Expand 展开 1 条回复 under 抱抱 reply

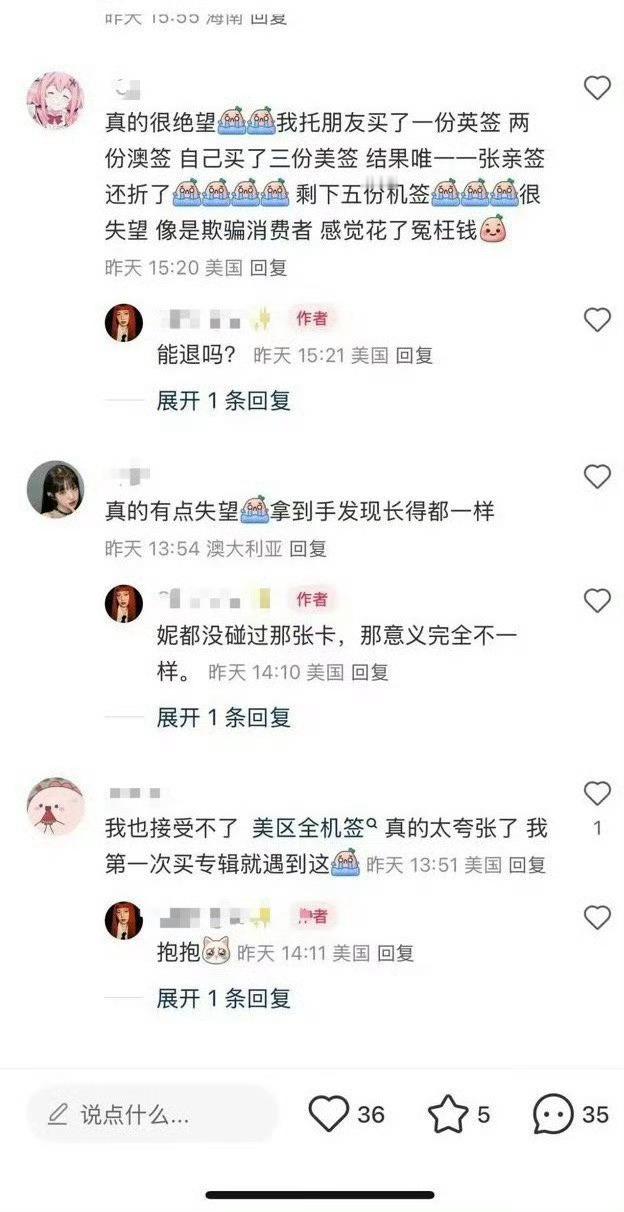click(224, 998)
